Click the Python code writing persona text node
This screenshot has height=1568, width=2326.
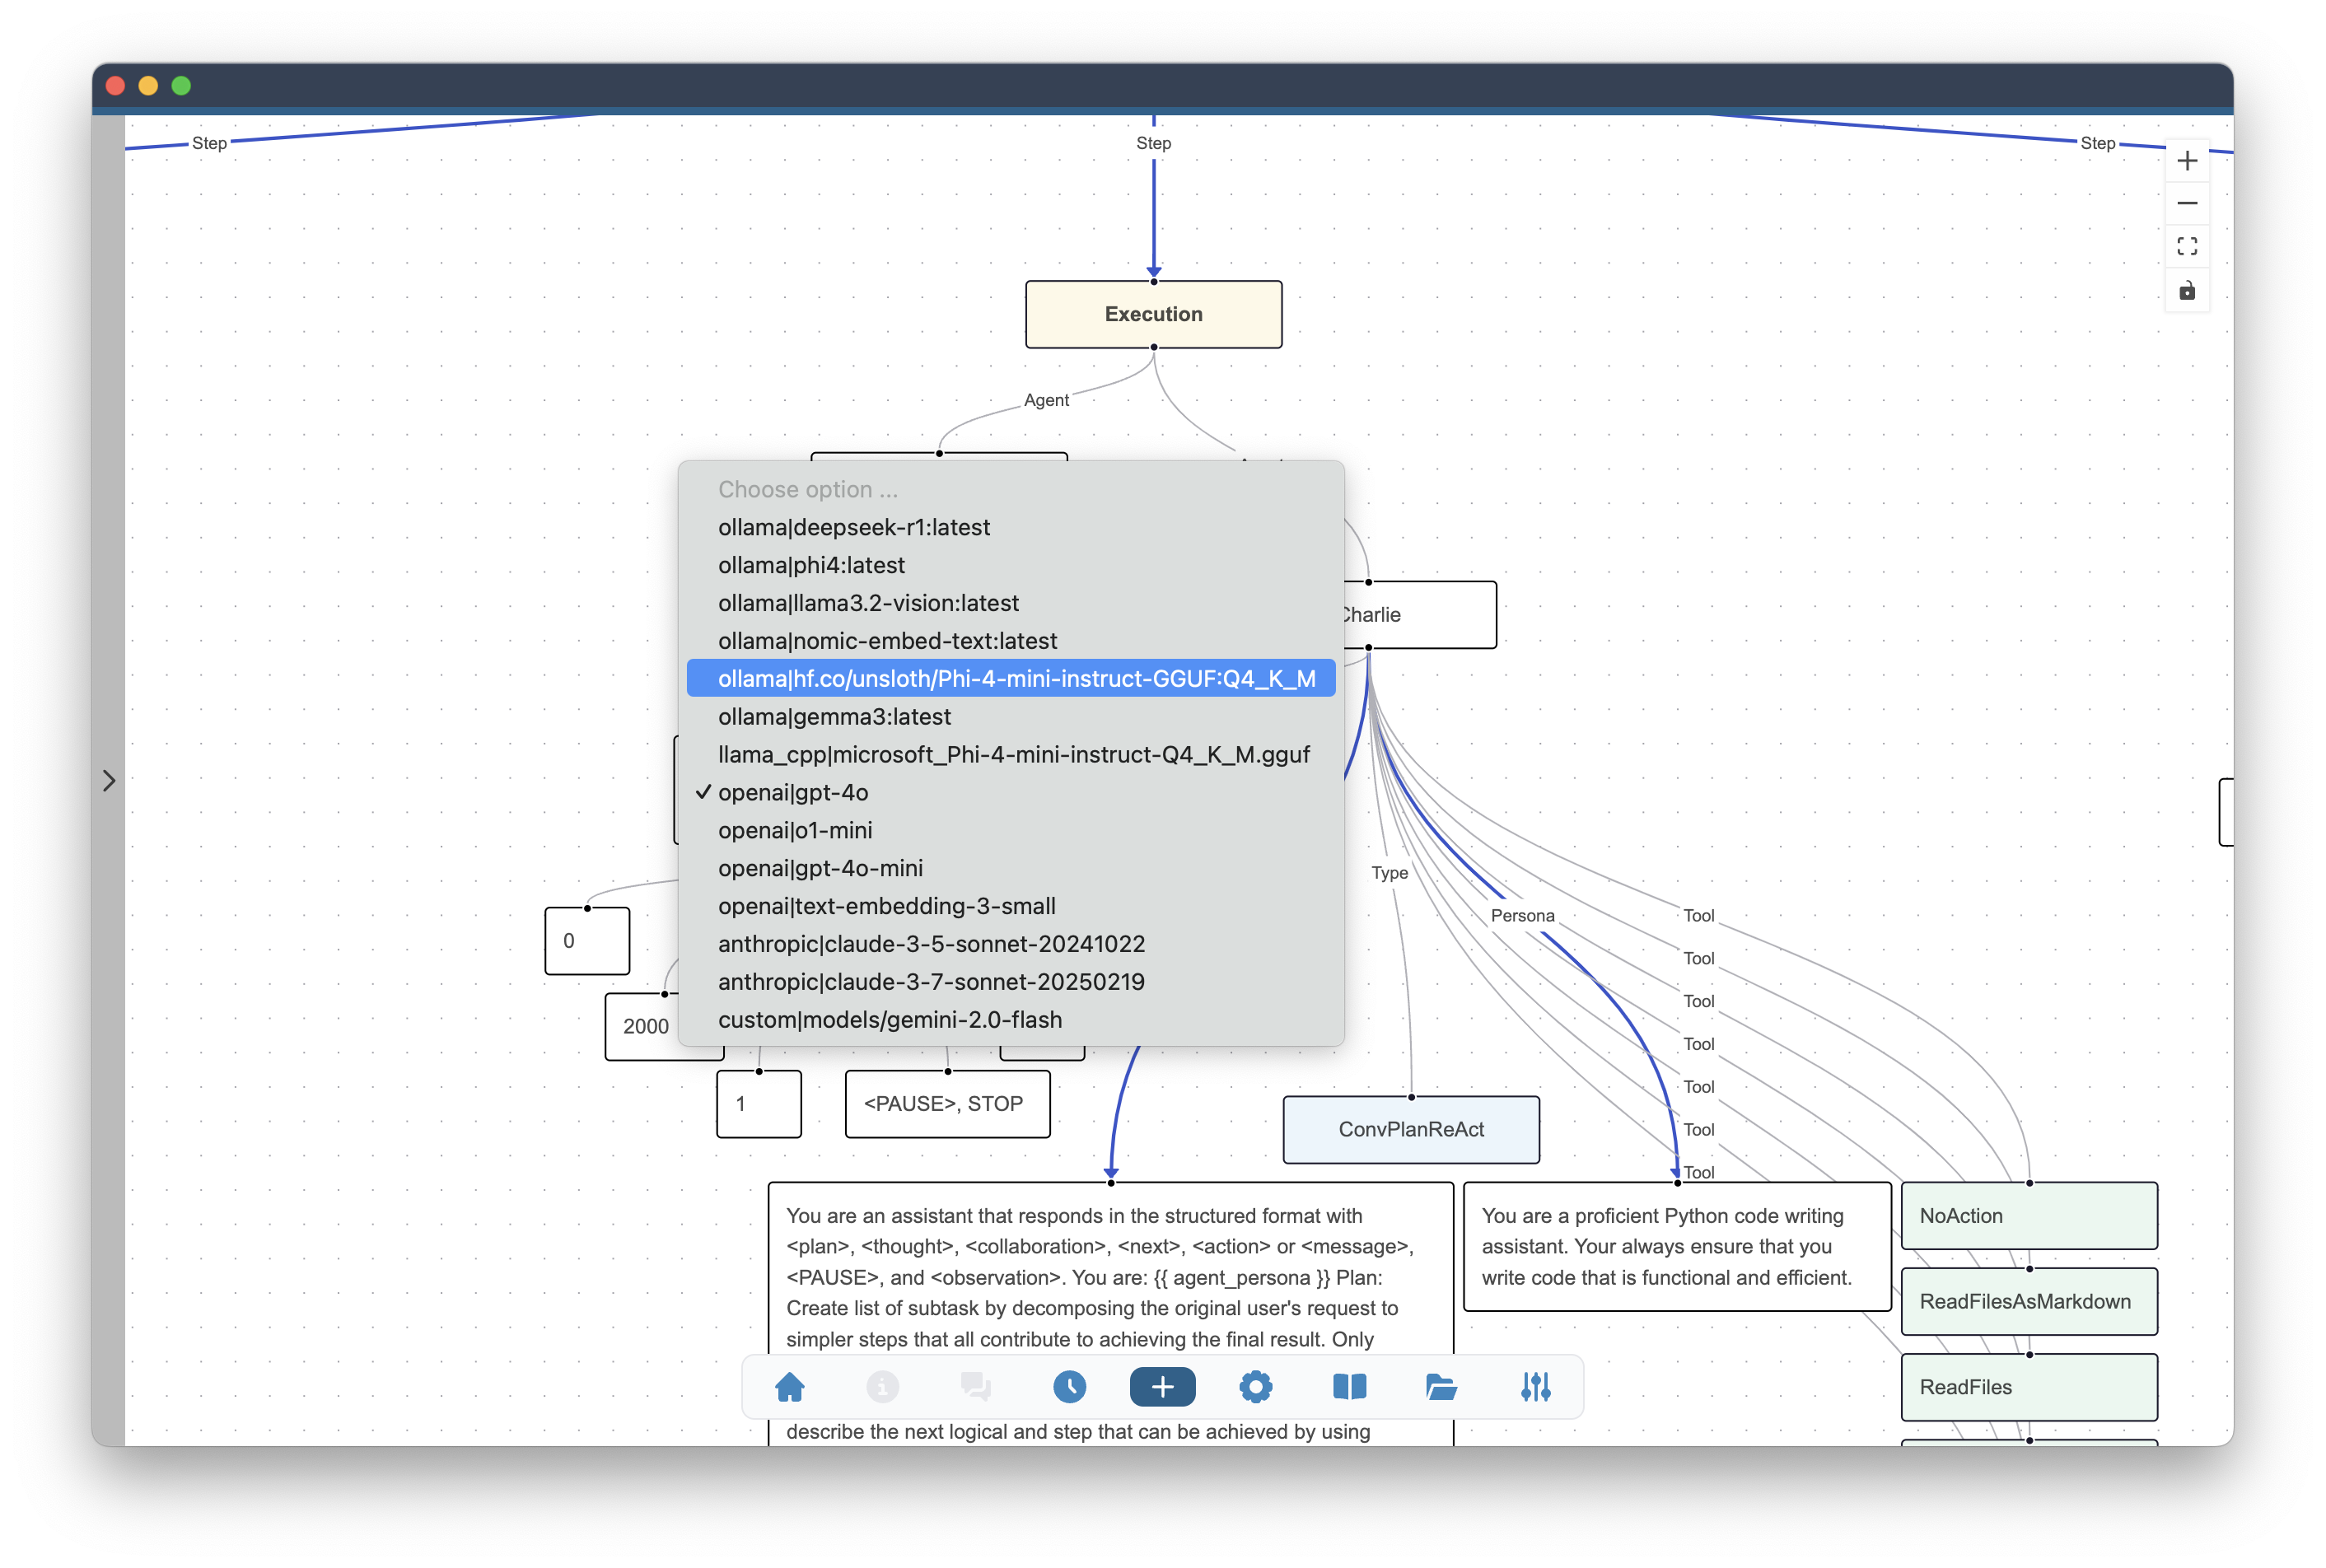(x=1676, y=1247)
